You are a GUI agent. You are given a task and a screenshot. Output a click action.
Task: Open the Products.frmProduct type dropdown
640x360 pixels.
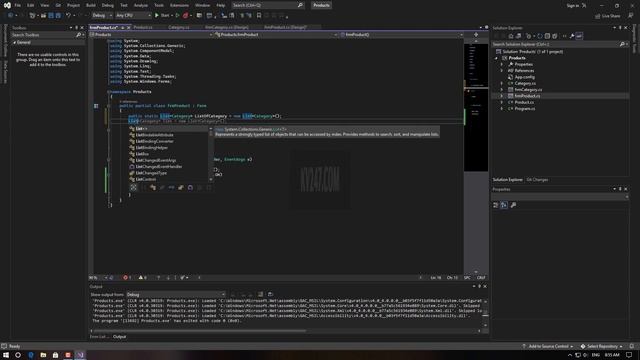pyautogui.click(x=276, y=35)
